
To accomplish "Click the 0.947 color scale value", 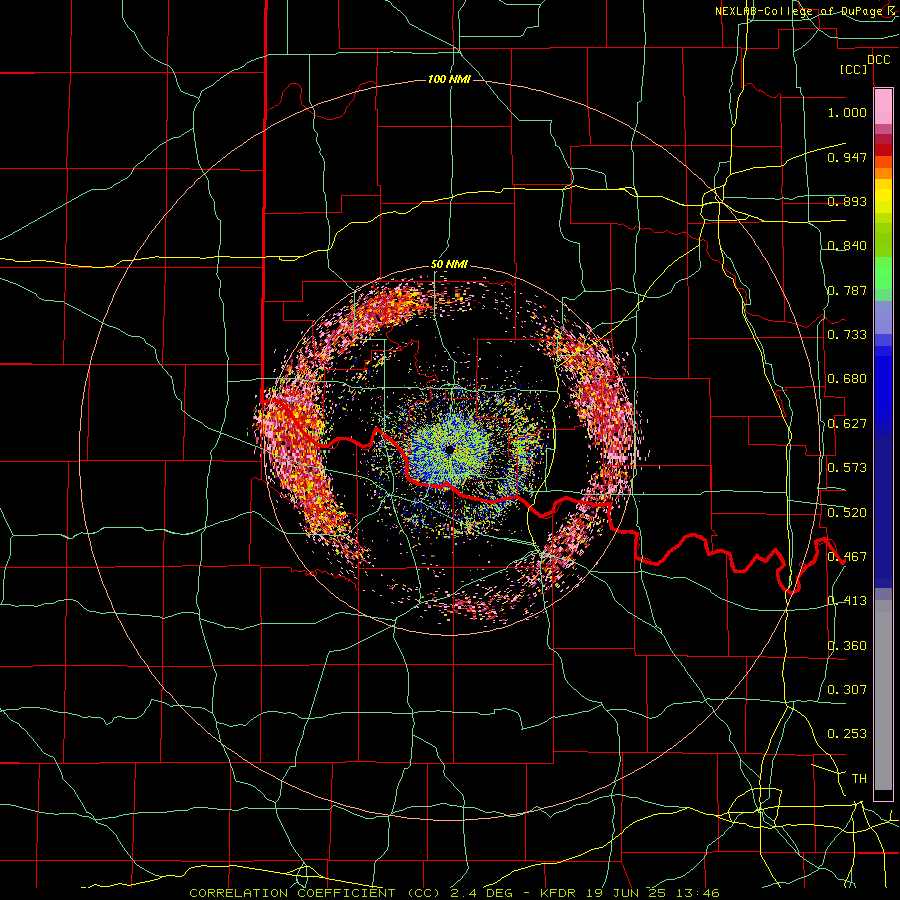I will pyautogui.click(x=847, y=157).
